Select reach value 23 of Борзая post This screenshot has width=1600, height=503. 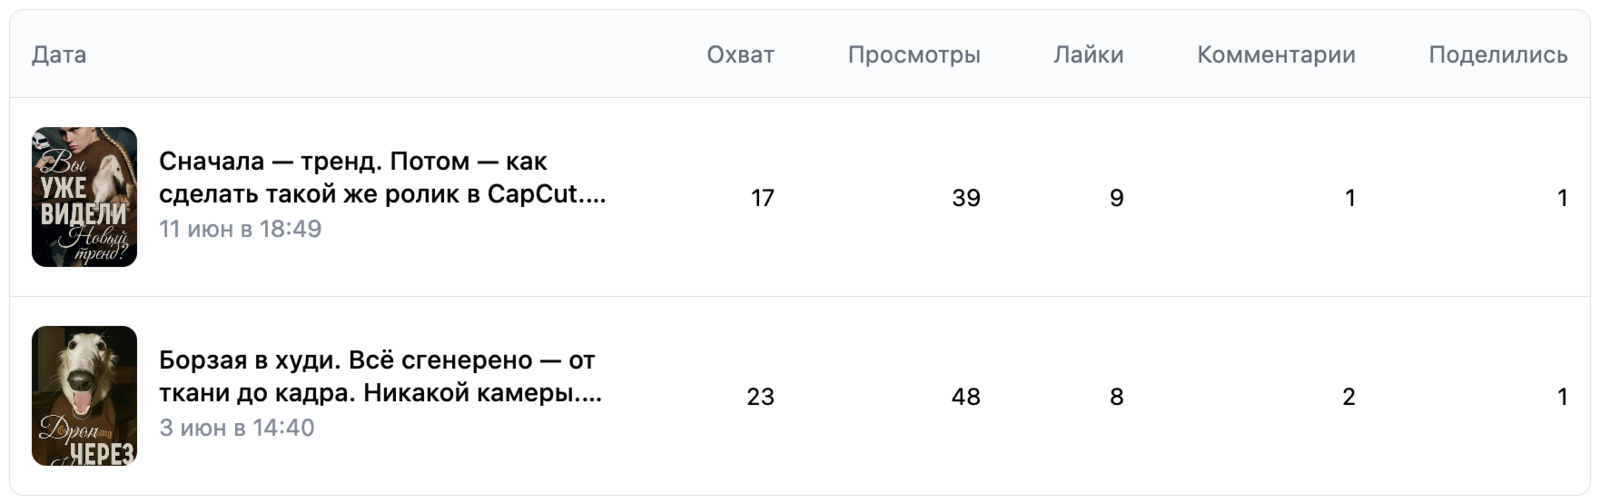(760, 397)
